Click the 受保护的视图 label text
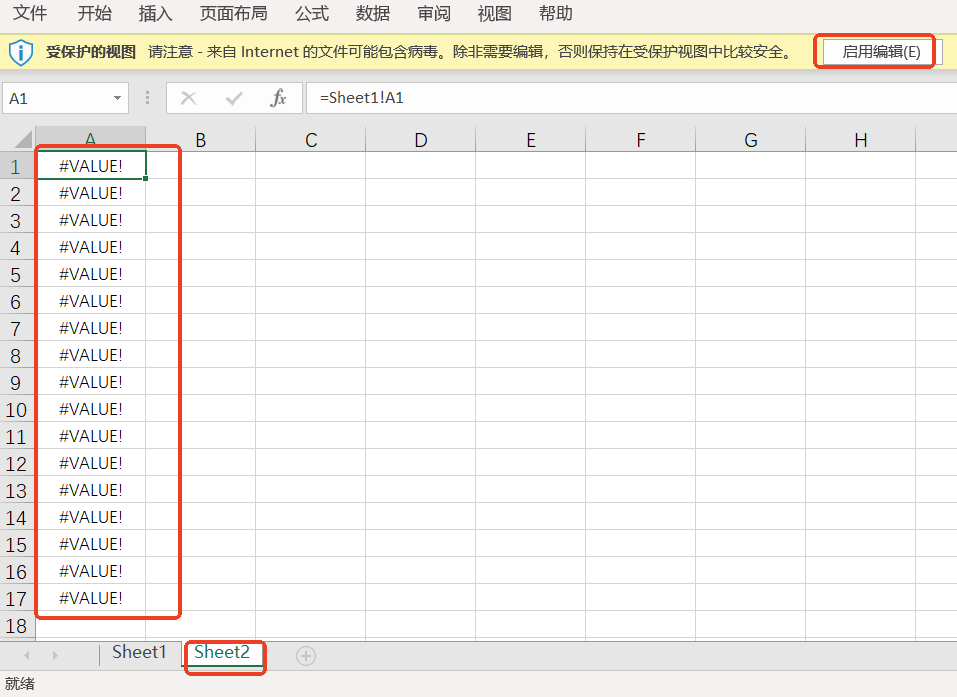Screen dimensions: 957x697 [91, 52]
